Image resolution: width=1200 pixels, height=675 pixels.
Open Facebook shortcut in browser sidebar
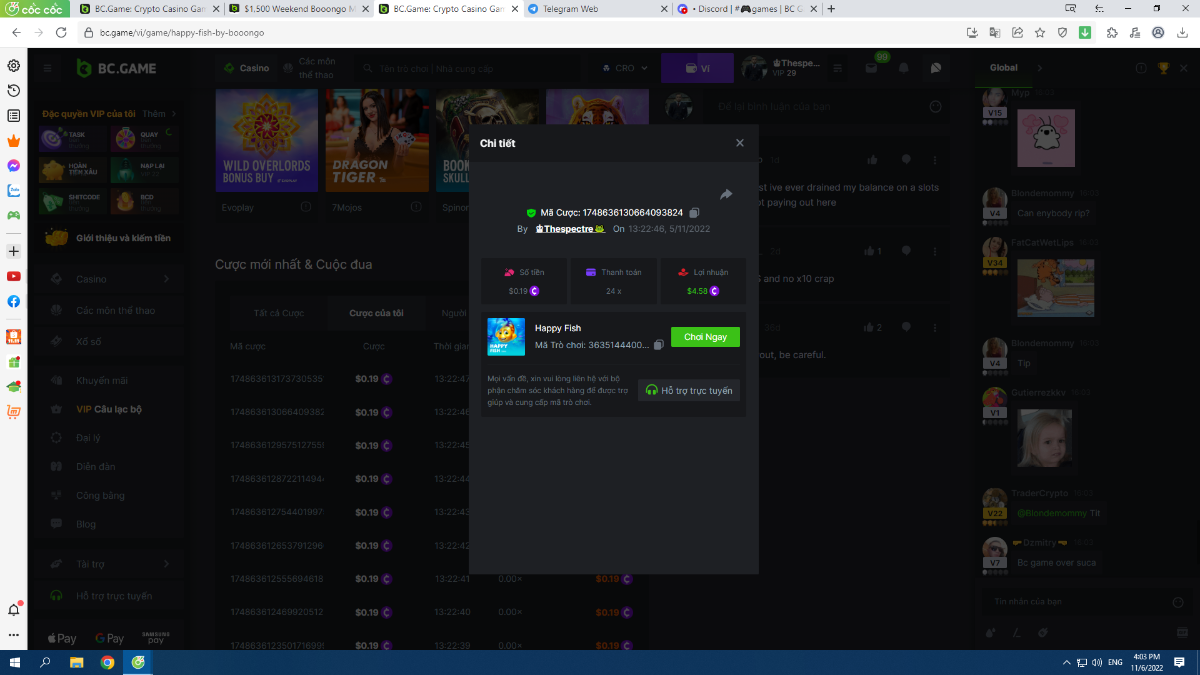(x=14, y=301)
